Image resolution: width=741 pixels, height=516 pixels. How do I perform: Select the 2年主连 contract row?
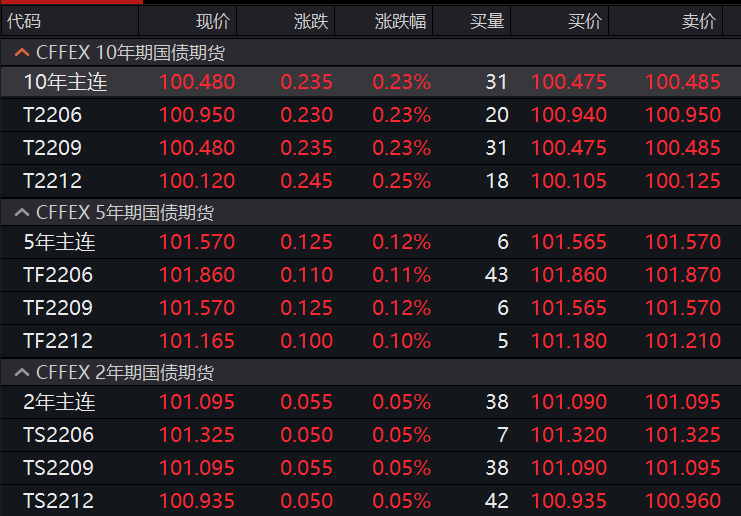point(59,402)
